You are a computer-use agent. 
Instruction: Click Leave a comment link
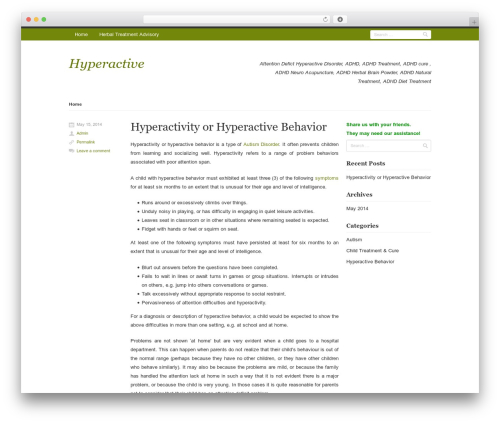[x=93, y=151]
